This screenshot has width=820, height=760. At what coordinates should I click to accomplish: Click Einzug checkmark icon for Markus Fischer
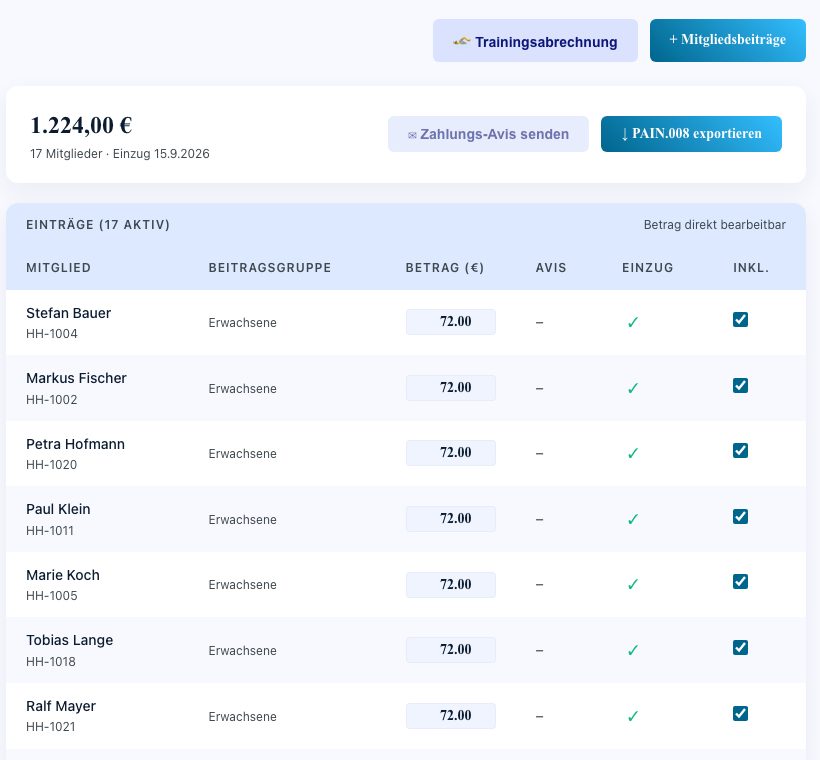[633, 388]
